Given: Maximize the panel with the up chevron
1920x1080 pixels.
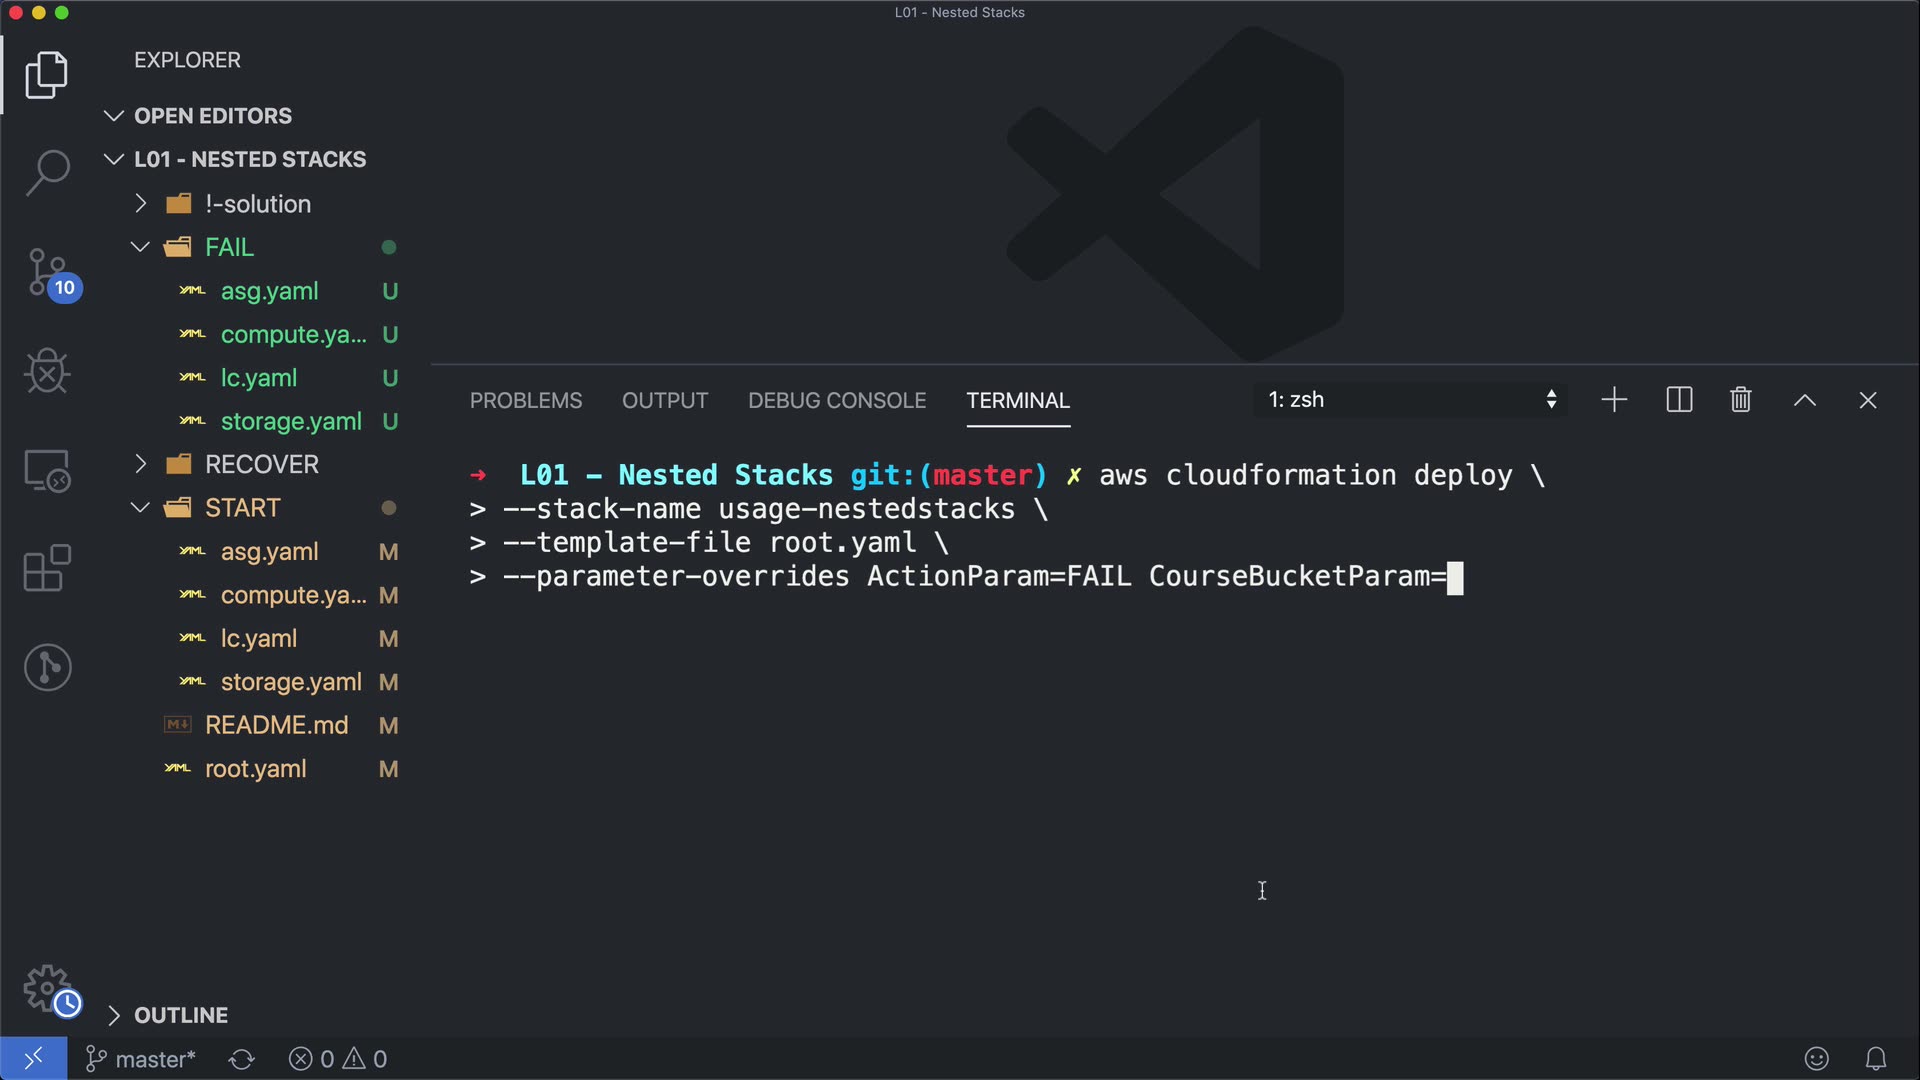Looking at the screenshot, I should point(1804,400).
